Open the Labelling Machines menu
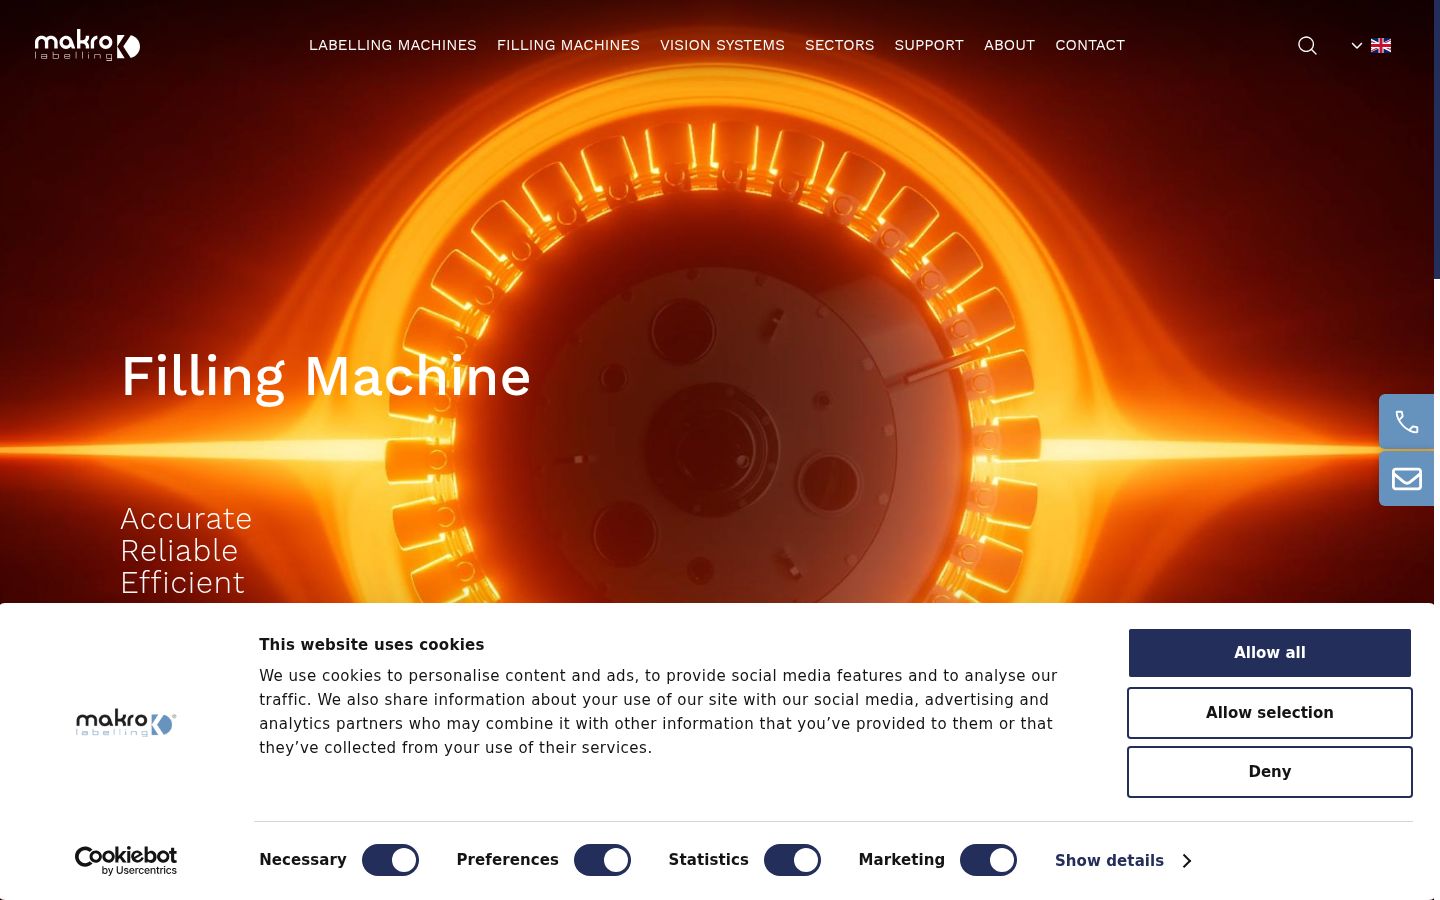 click(393, 45)
